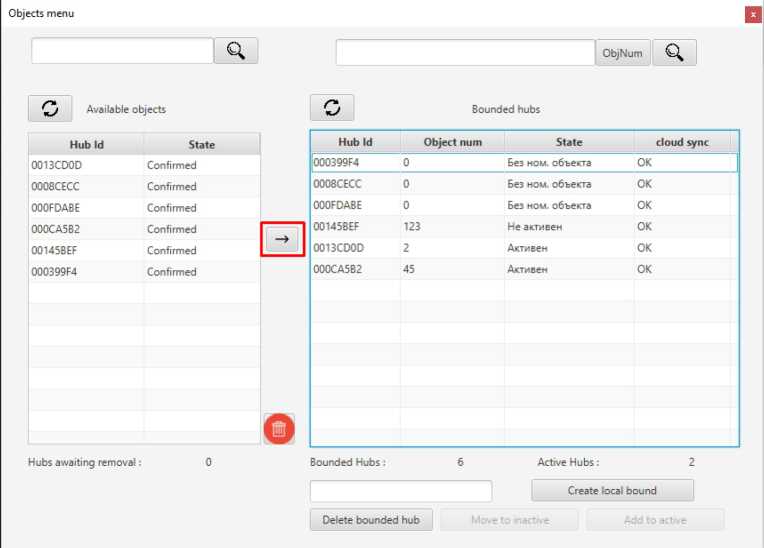Click the red trash delete button
This screenshot has height=548, width=764.
pos(279,429)
